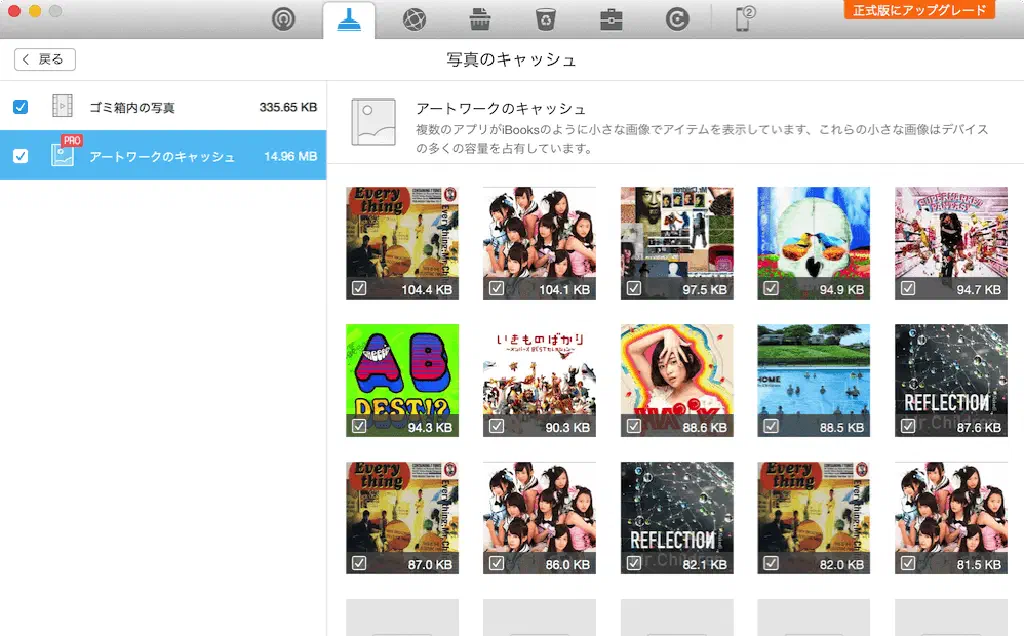Uncheck the 104.4 KB artwork checkbox
The height and width of the screenshot is (636, 1024).
pos(359,288)
